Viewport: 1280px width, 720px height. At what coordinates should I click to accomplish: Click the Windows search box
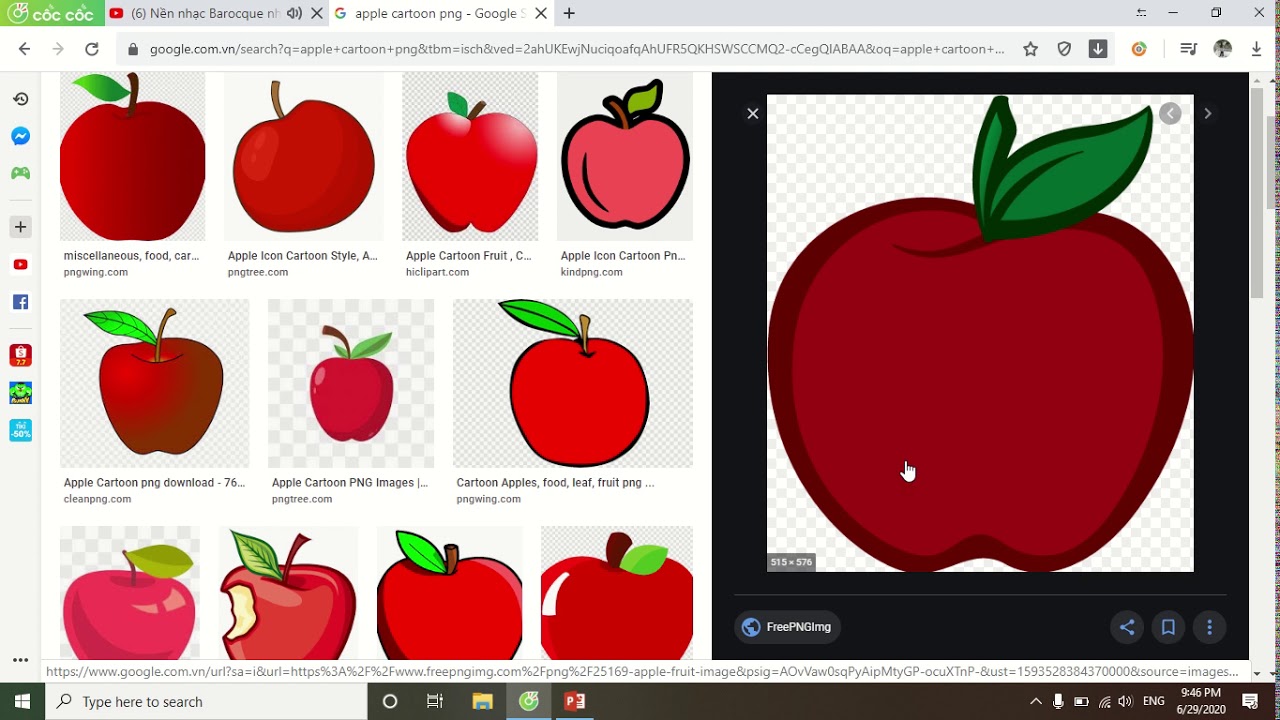[x=207, y=702]
